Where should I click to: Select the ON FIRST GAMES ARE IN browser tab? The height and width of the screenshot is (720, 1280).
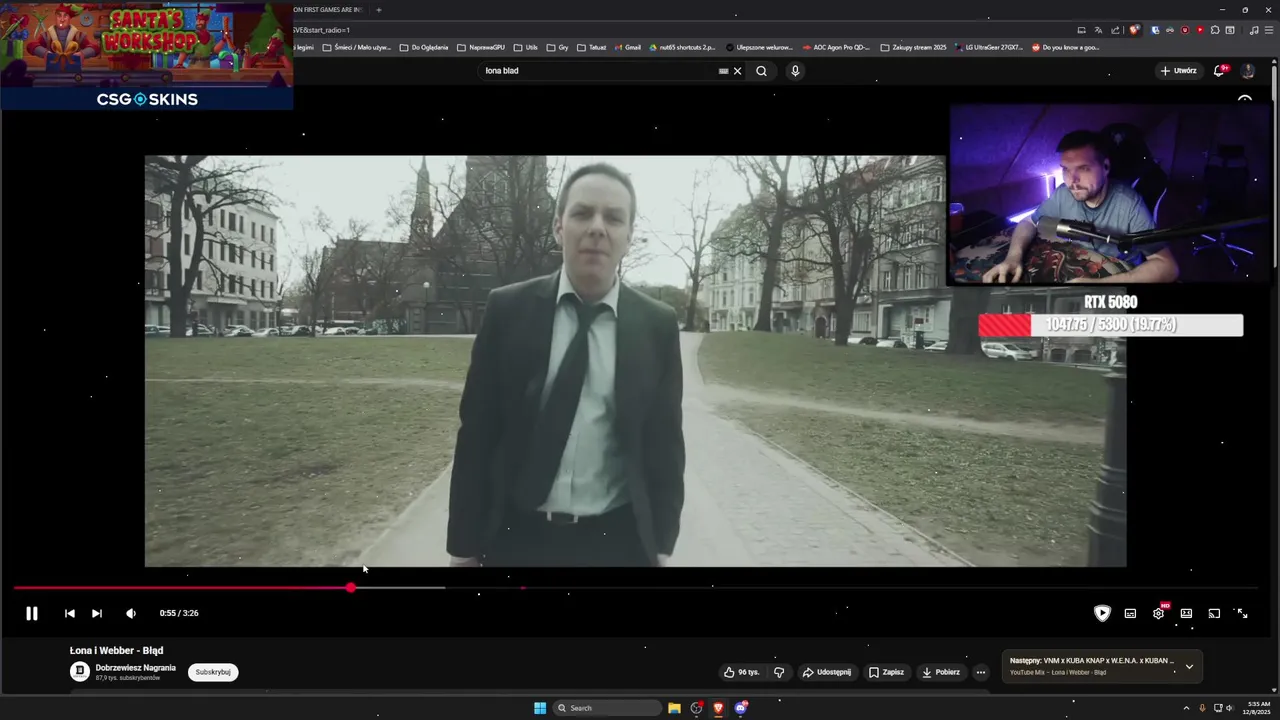coord(328,10)
